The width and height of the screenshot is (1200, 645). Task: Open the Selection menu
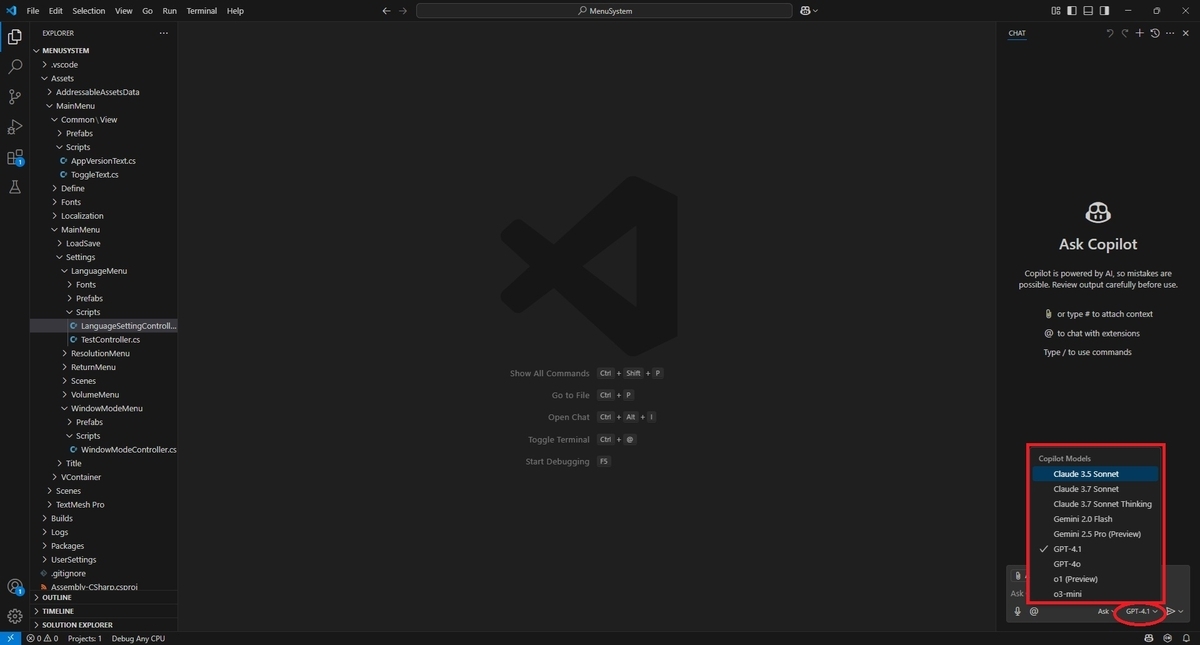tap(88, 11)
